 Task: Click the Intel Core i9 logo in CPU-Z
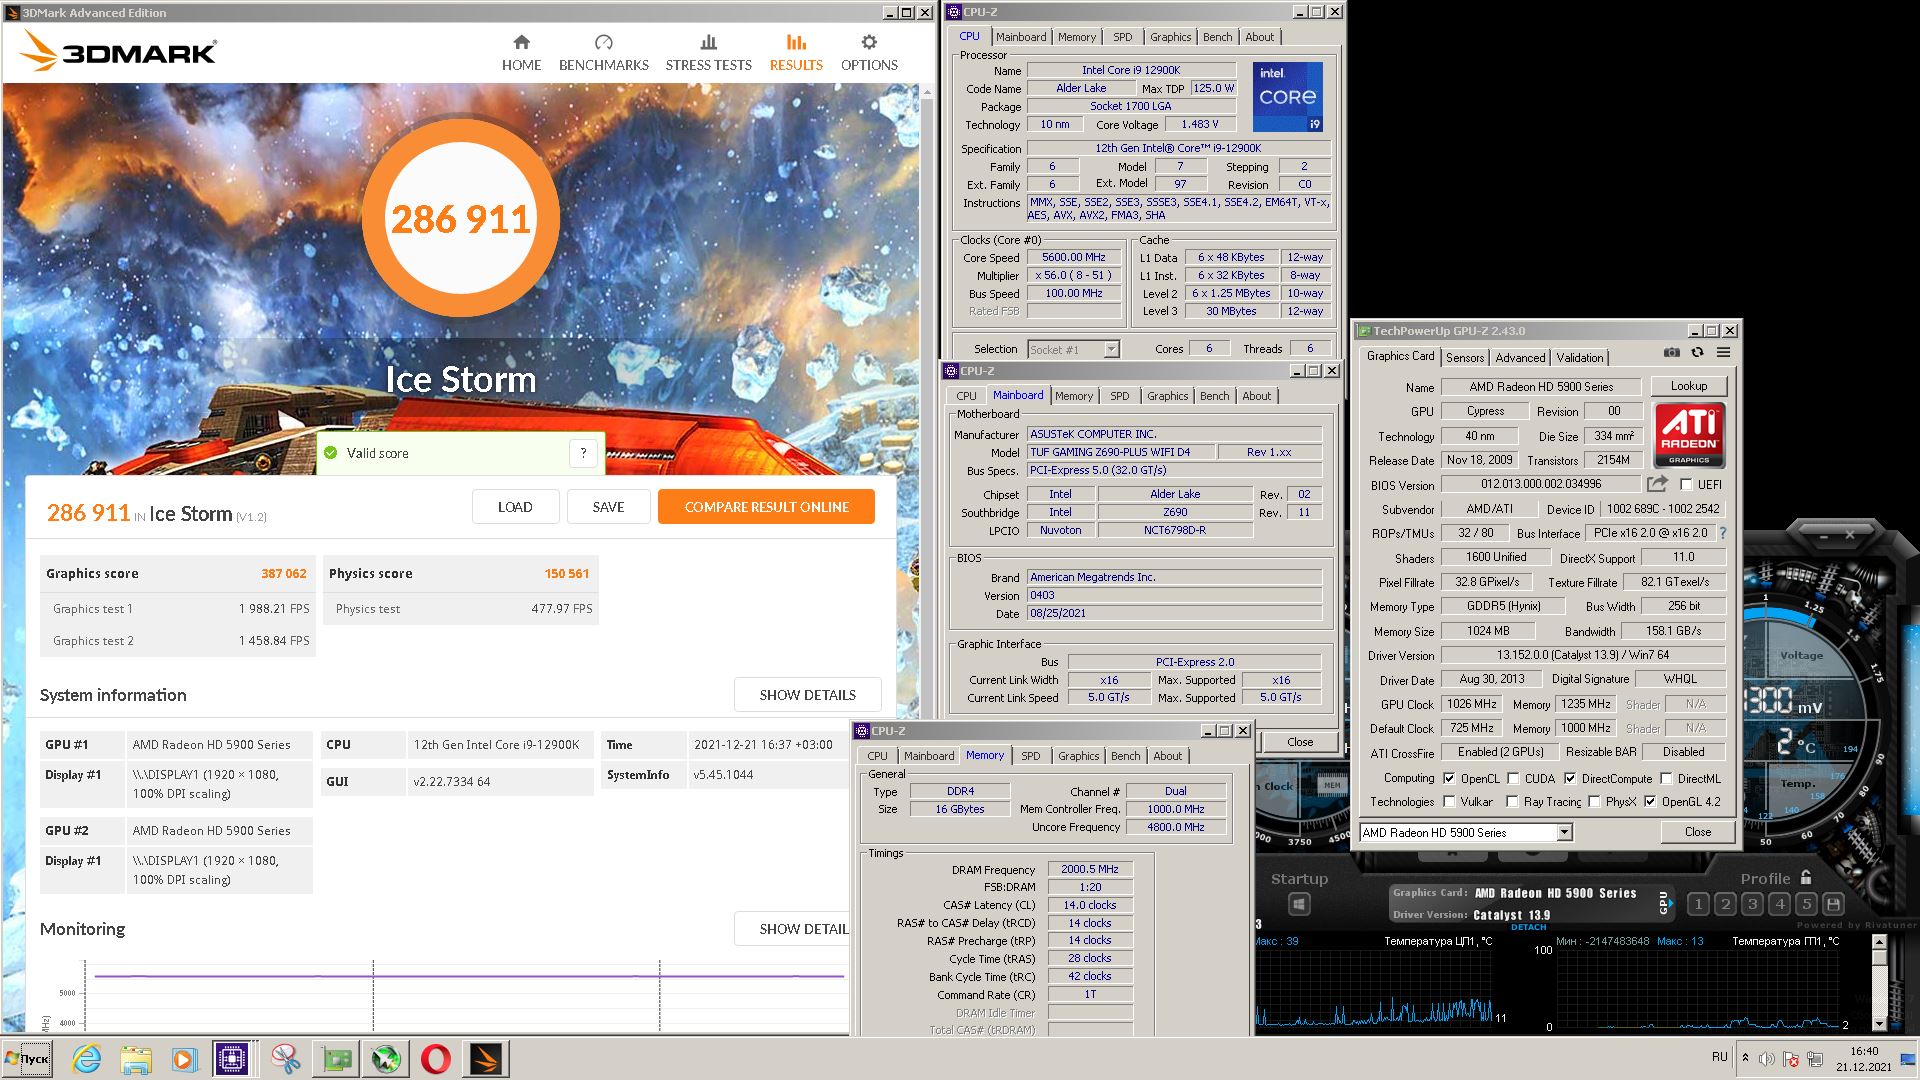point(1288,97)
